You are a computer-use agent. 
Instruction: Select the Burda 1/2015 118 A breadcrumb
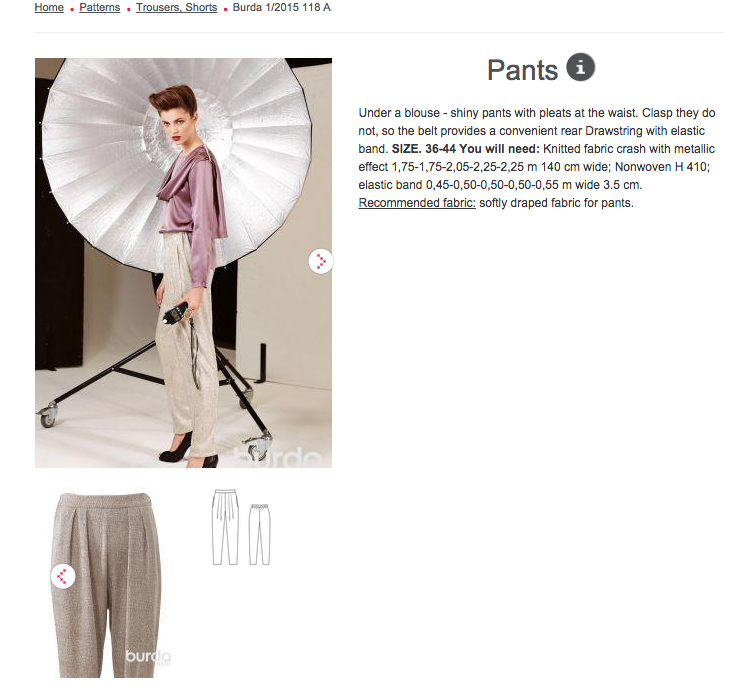click(x=281, y=7)
